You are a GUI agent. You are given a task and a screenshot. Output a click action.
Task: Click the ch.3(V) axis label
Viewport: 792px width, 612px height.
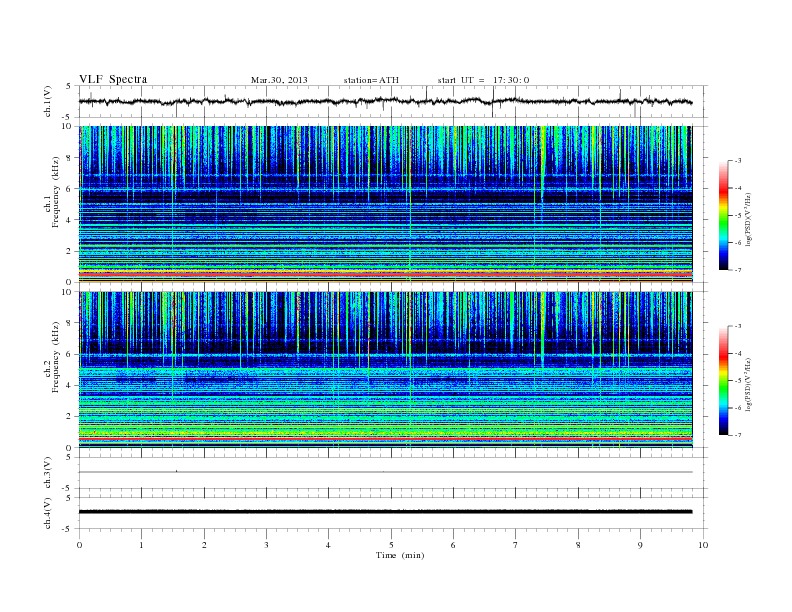(x=47, y=473)
